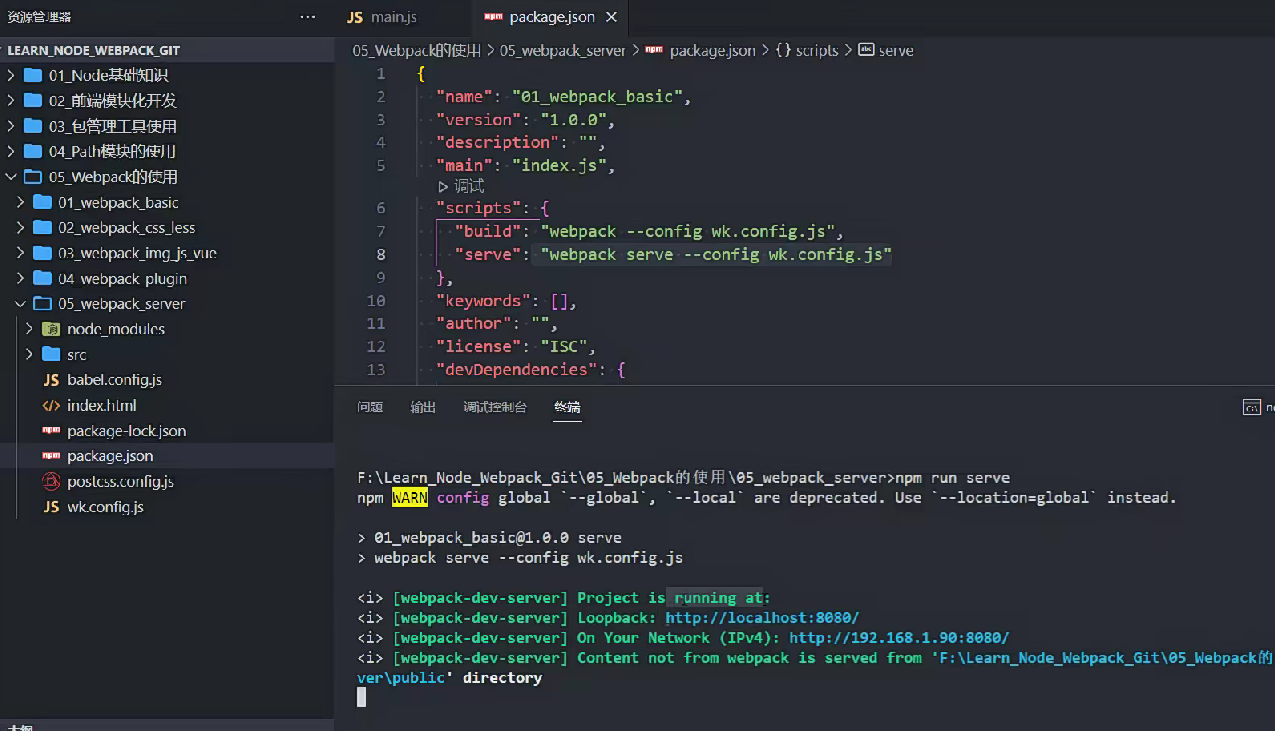
Task: Select package.json editor tab
Action: point(551,17)
